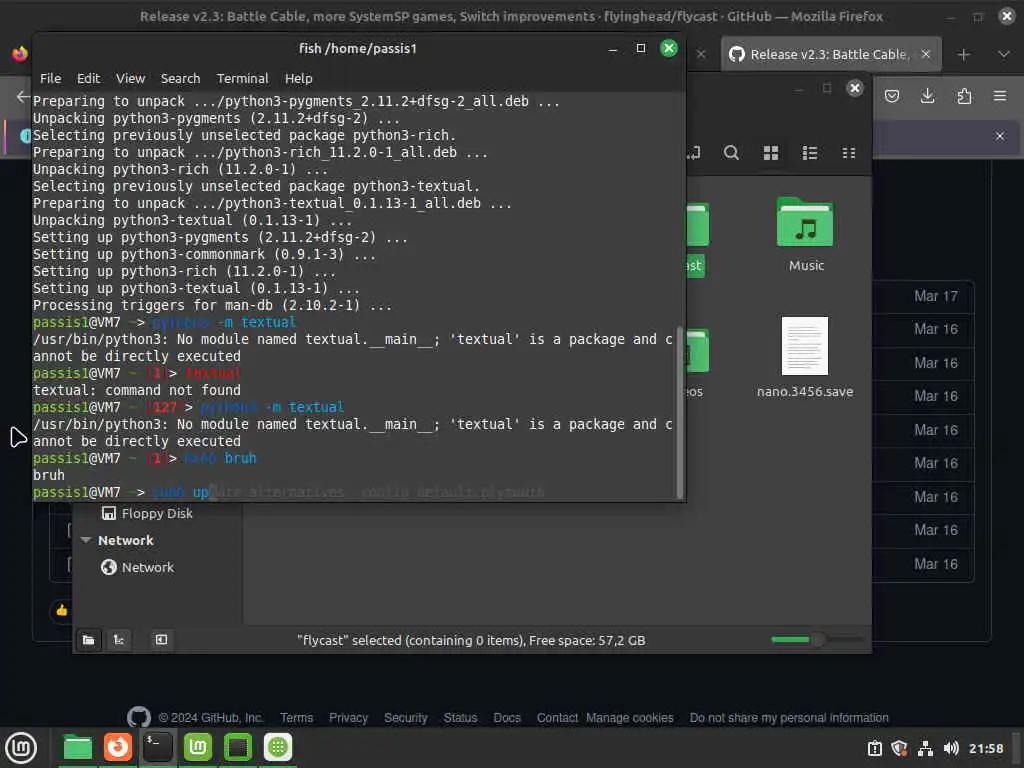Open the File menu in terminal
Viewport: 1024px width, 768px height.
point(50,78)
